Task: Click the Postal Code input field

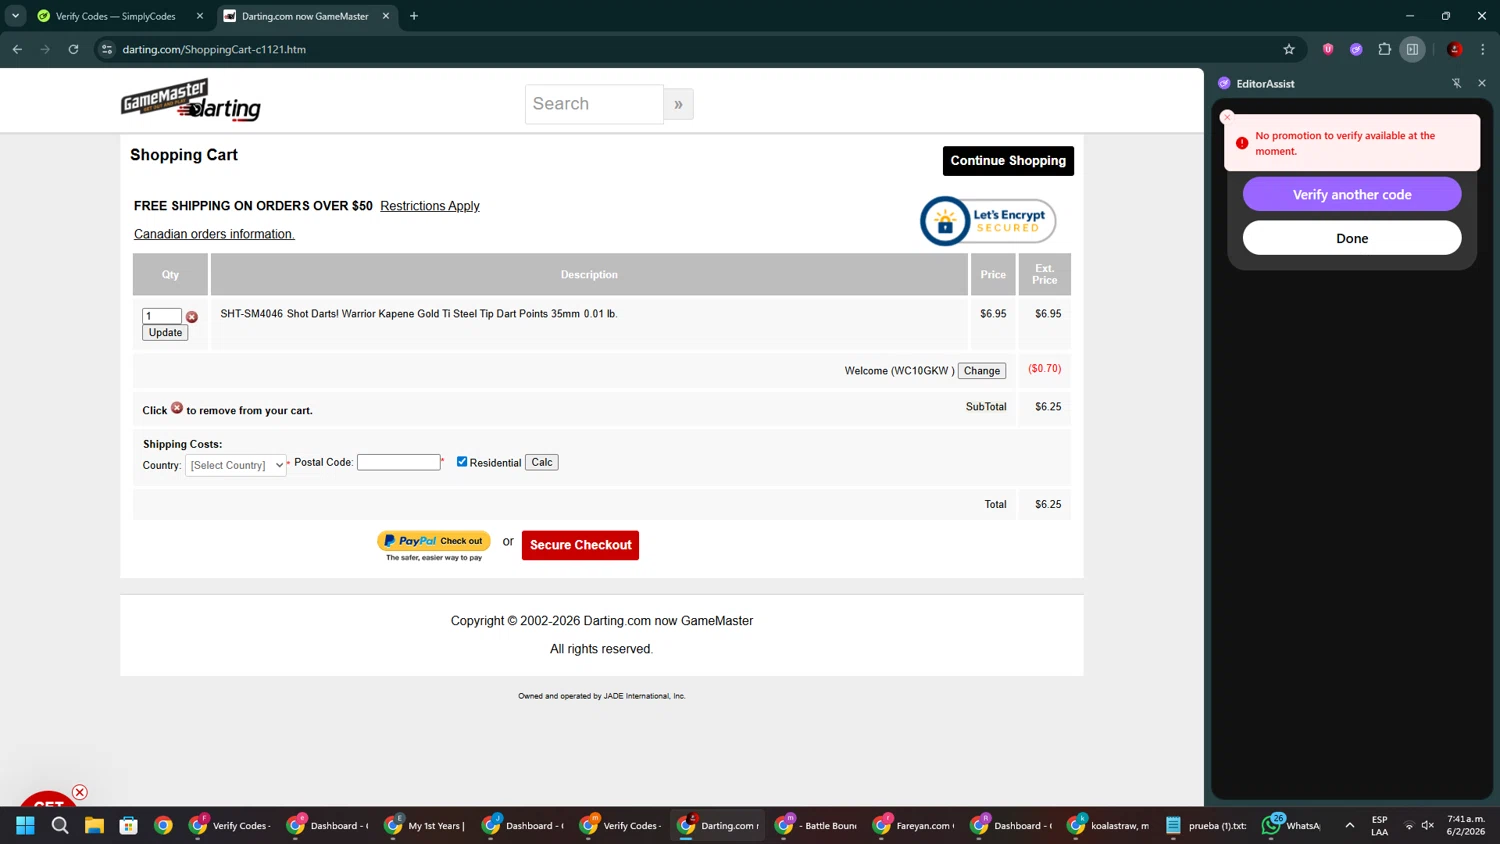Action: 399,462
